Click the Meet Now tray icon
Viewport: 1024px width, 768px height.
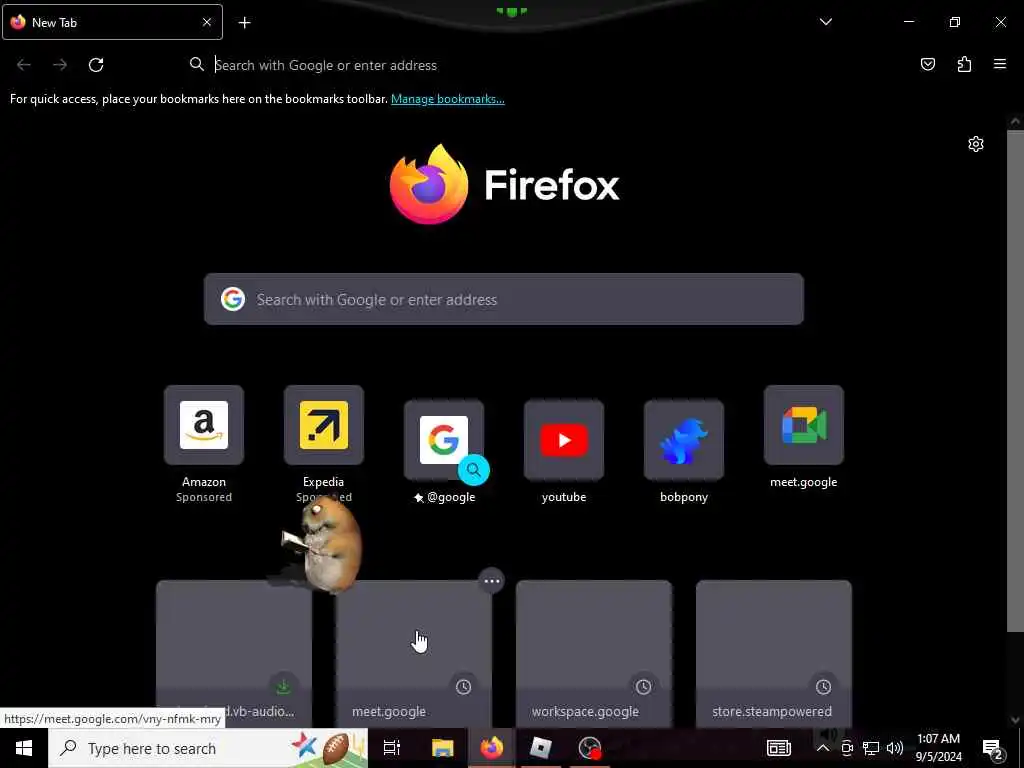pyautogui.click(x=847, y=748)
